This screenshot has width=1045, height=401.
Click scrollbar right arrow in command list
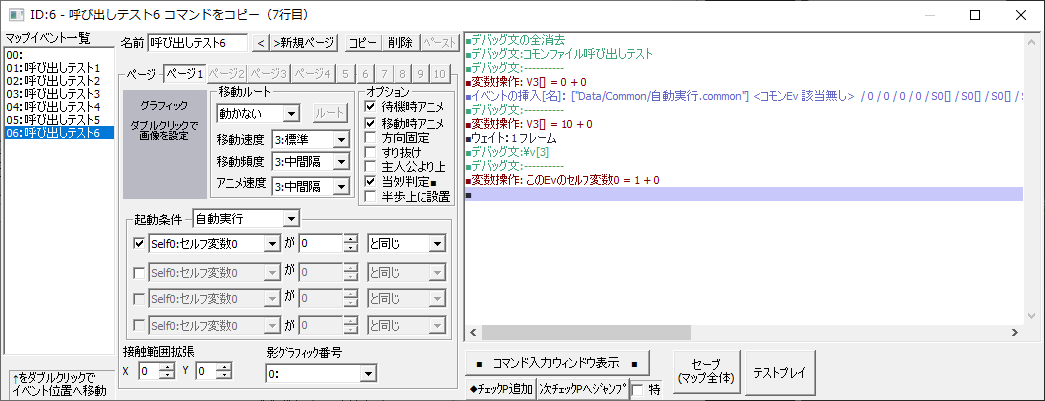(1014, 332)
